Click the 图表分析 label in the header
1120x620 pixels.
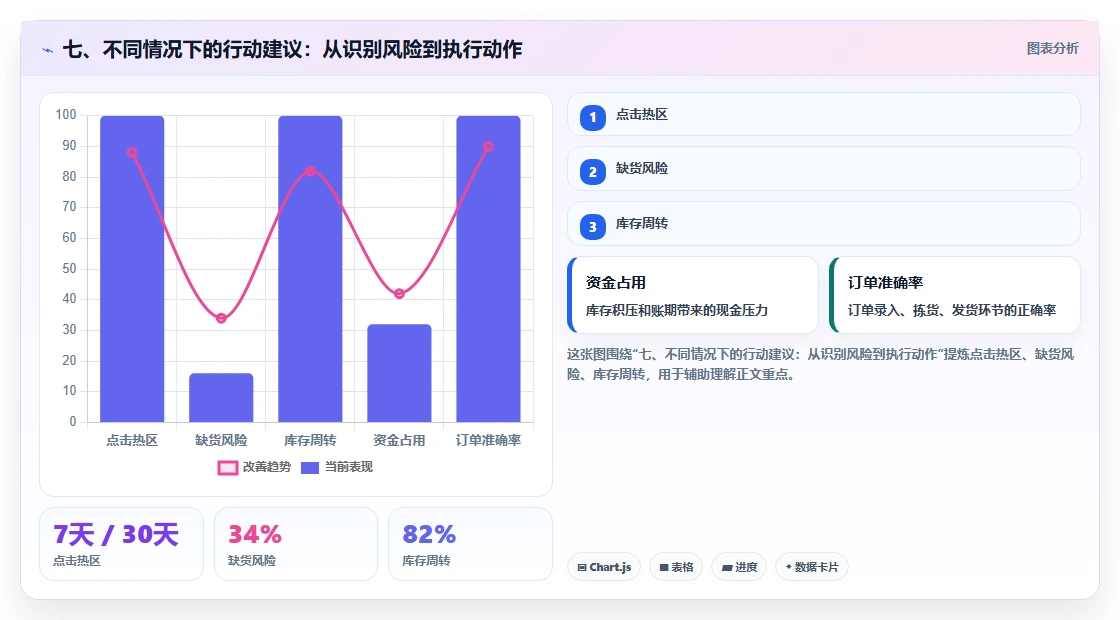pos(1052,49)
